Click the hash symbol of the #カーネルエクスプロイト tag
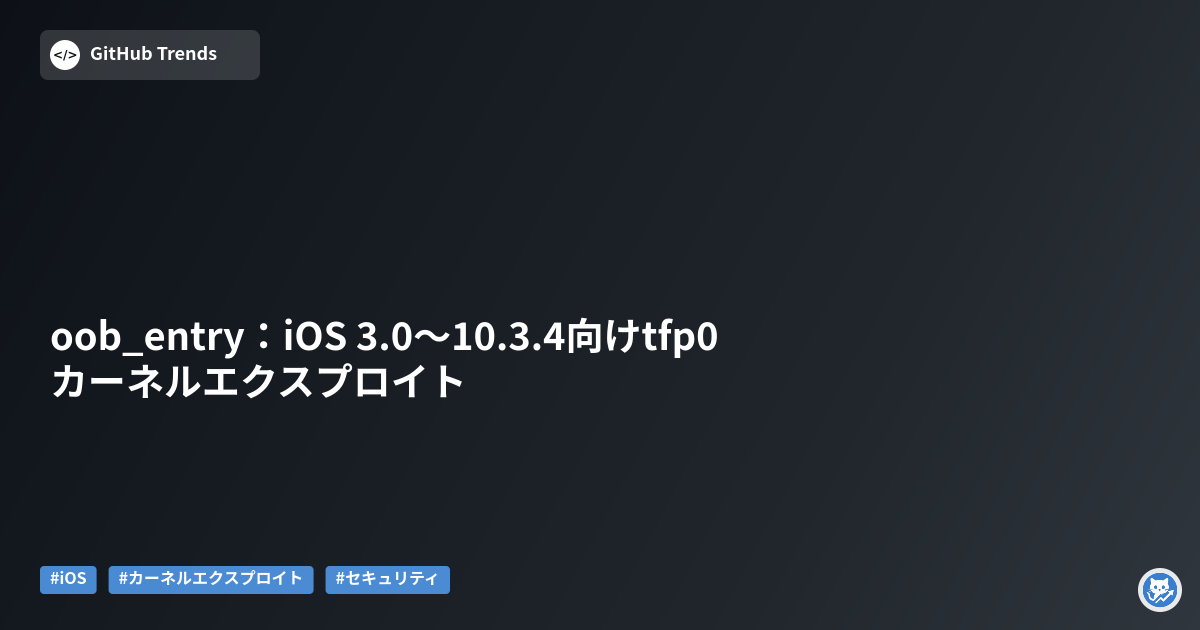 [123, 580]
